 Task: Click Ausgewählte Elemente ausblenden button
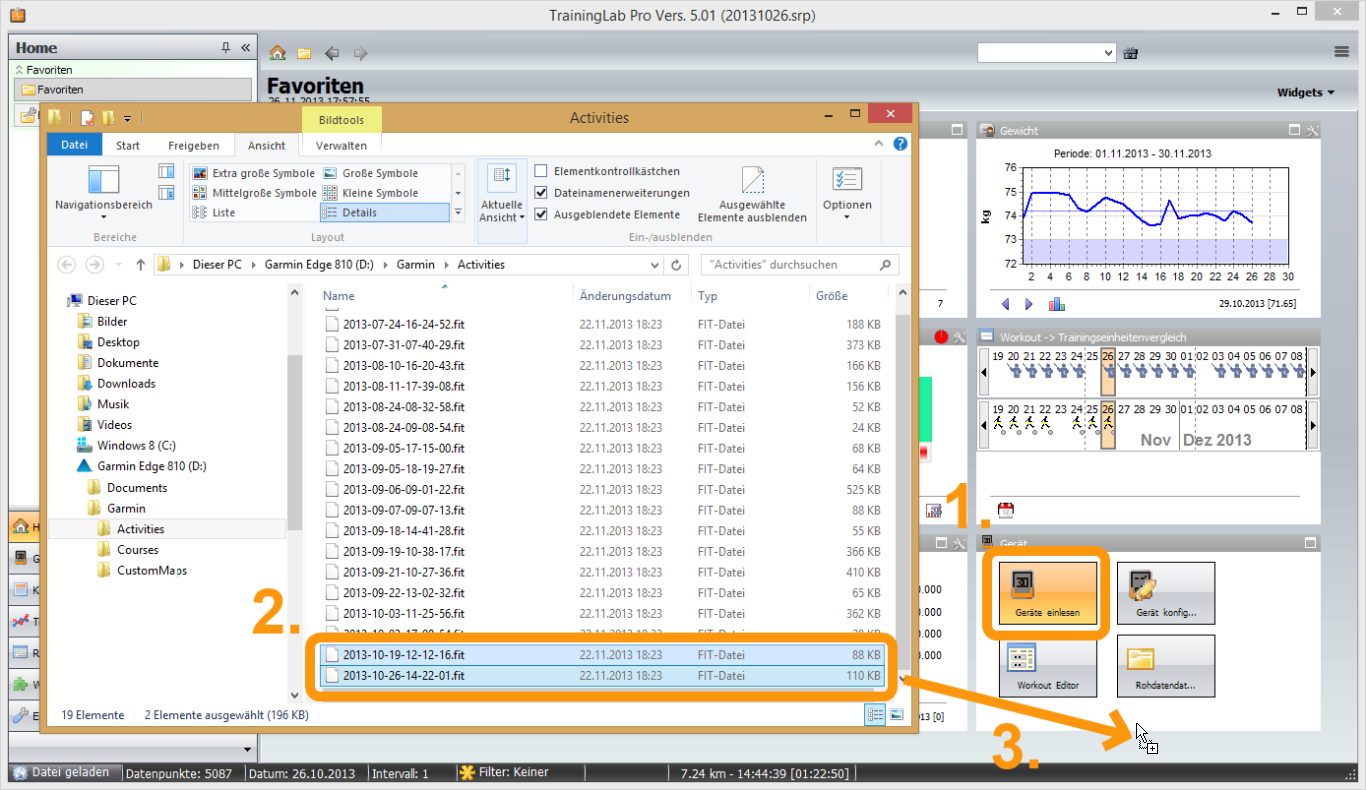point(752,194)
